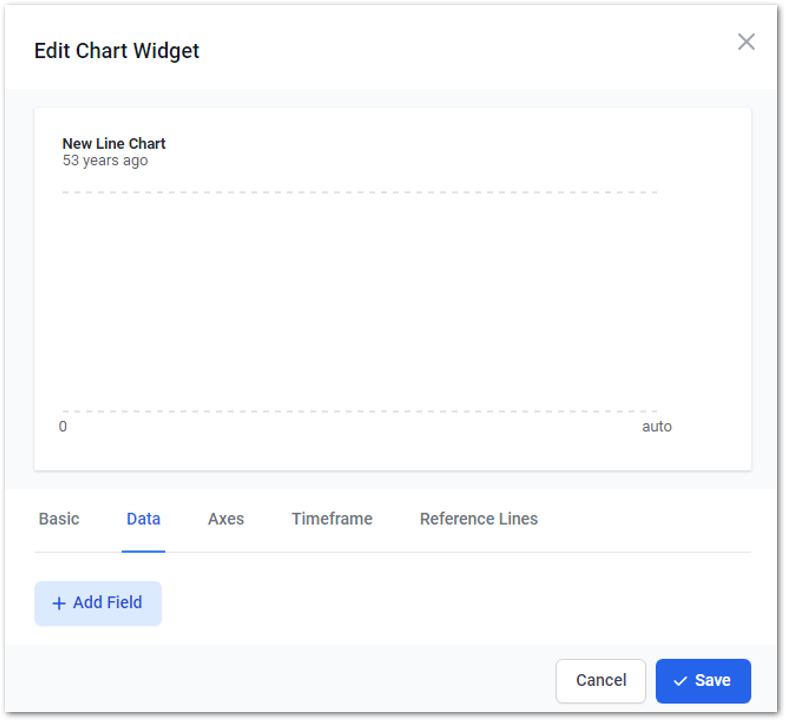
Task: Click the plus icon beside Add Field
Action: pyautogui.click(x=59, y=604)
